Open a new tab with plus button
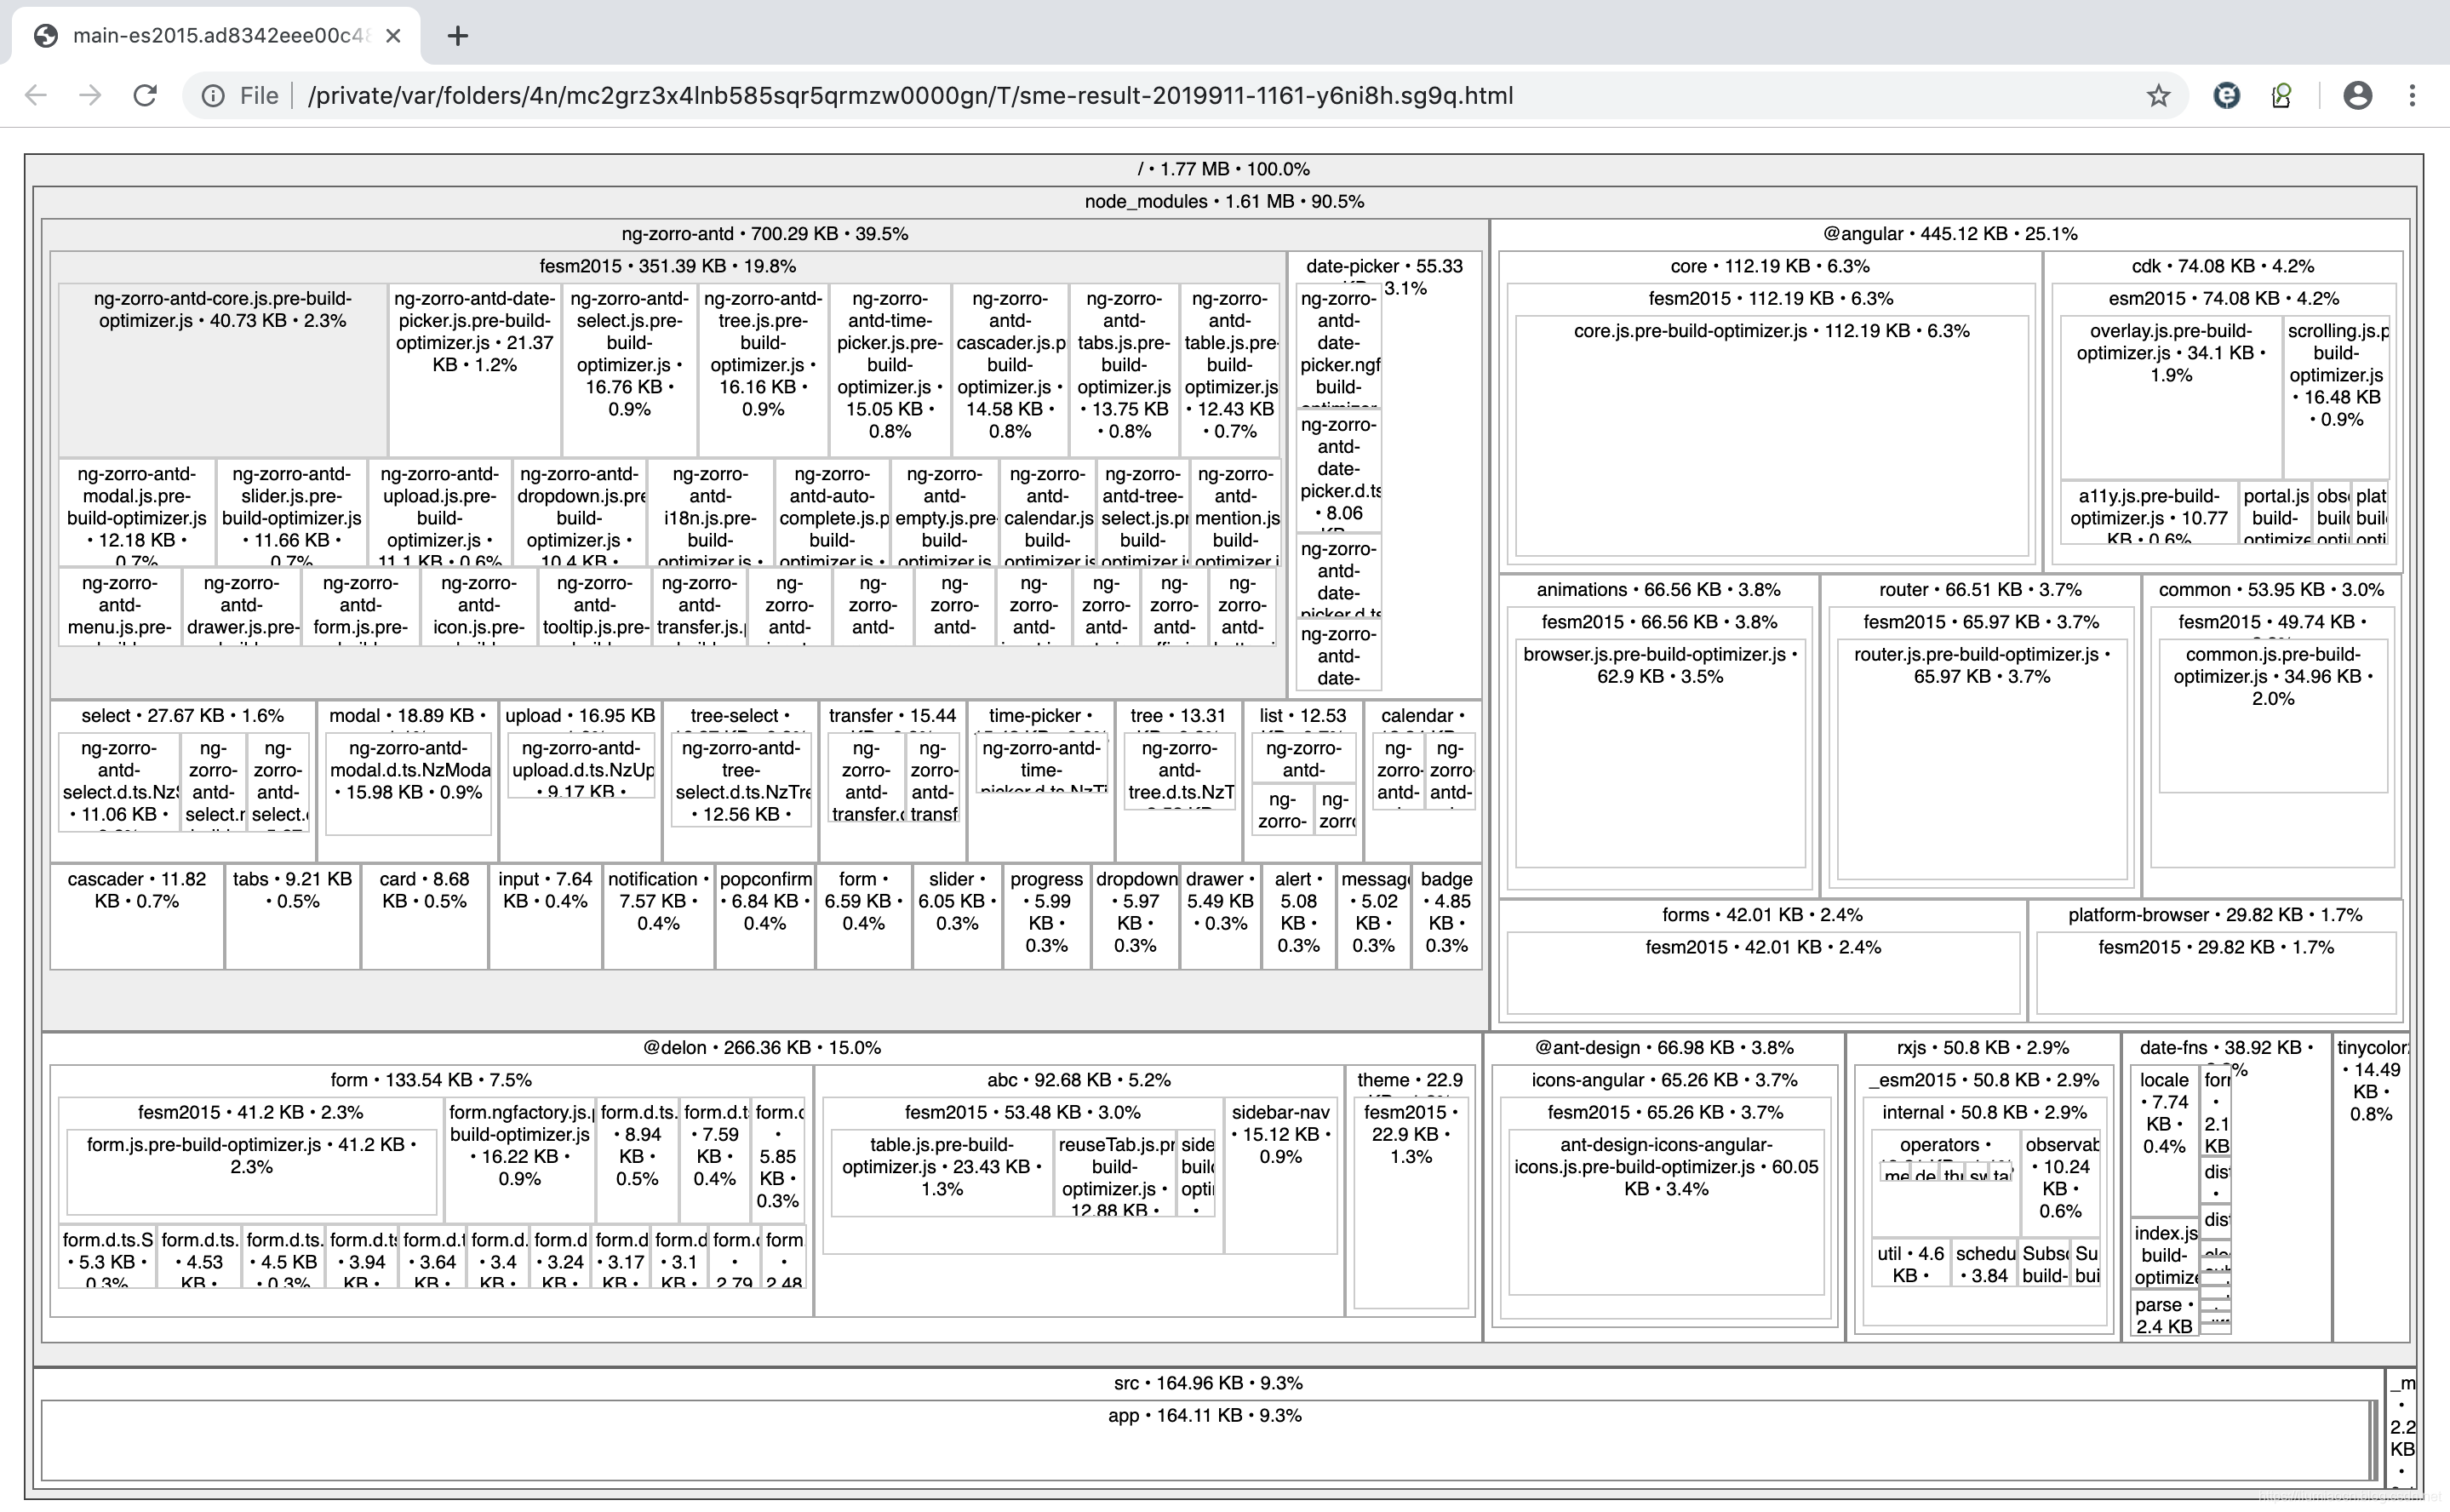Image resolution: width=2450 pixels, height=1512 pixels. [457, 36]
